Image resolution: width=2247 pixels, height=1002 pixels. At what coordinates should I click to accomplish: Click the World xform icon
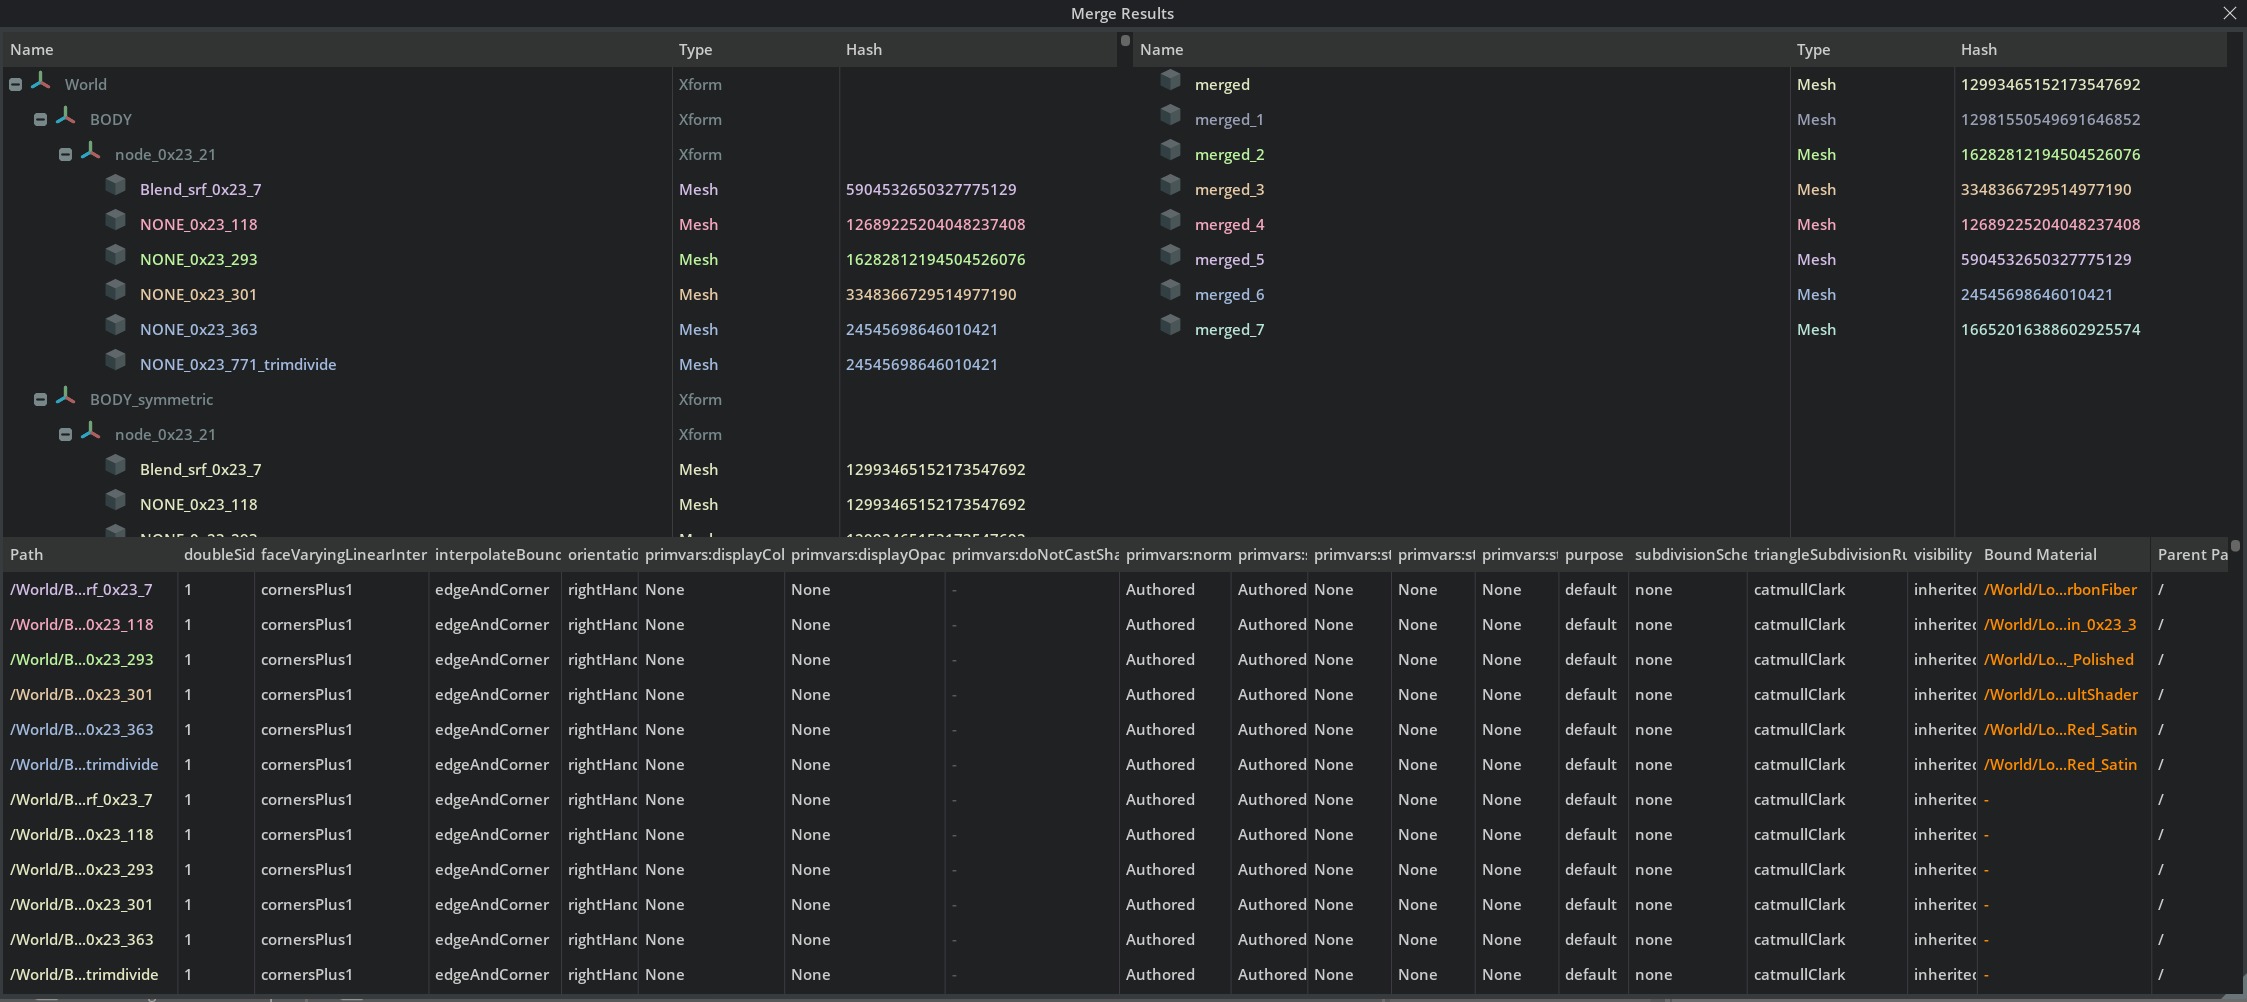(x=41, y=82)
